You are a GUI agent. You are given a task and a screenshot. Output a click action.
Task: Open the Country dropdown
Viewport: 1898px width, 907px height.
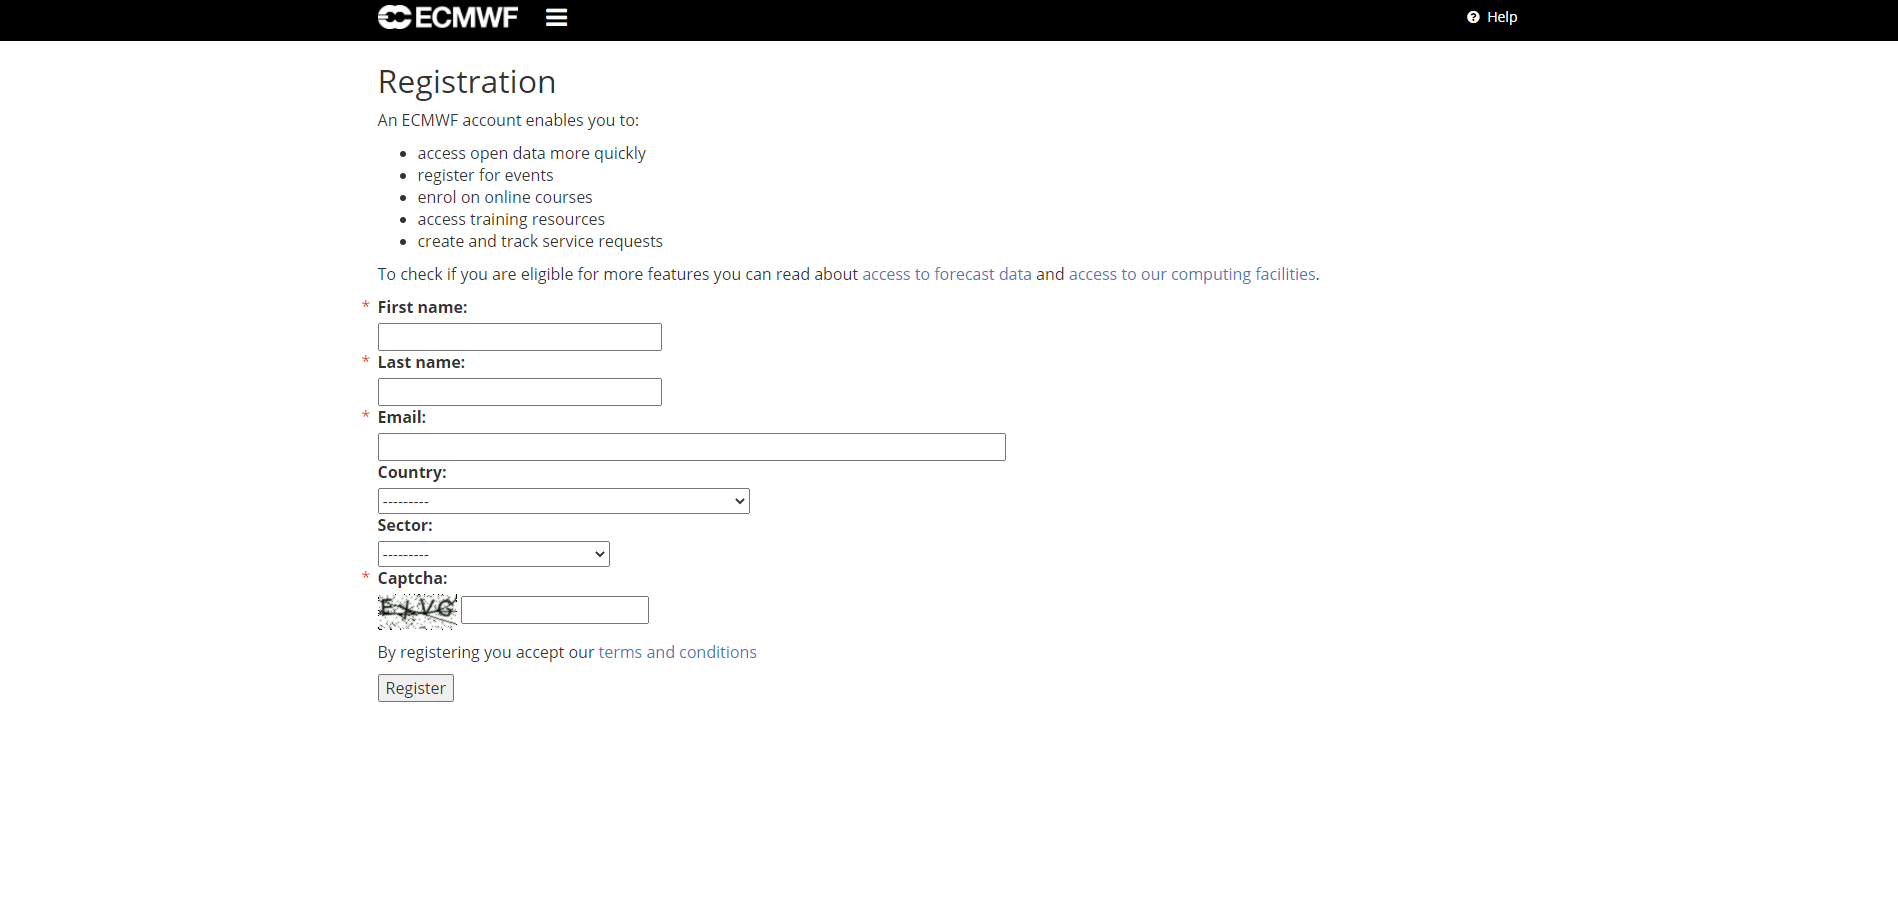(563, 501)
